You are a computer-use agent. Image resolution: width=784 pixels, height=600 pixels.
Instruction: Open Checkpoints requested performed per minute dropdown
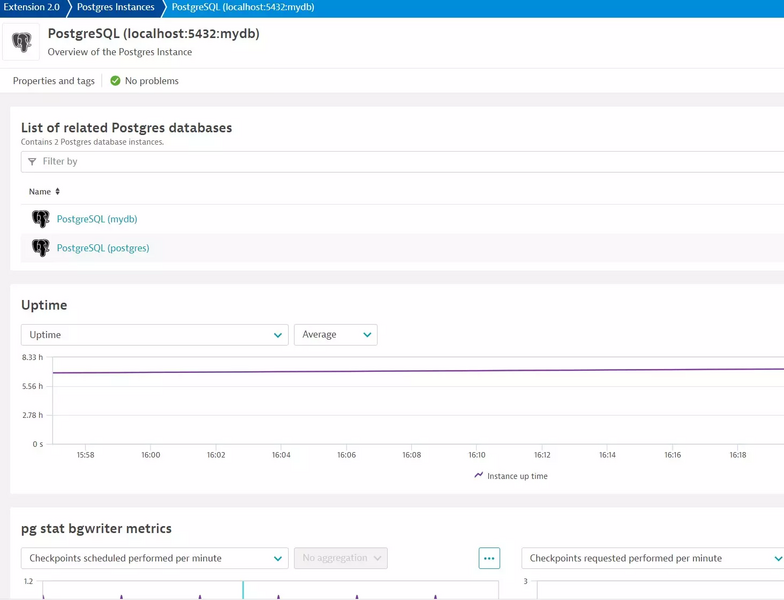pos(652,559)
